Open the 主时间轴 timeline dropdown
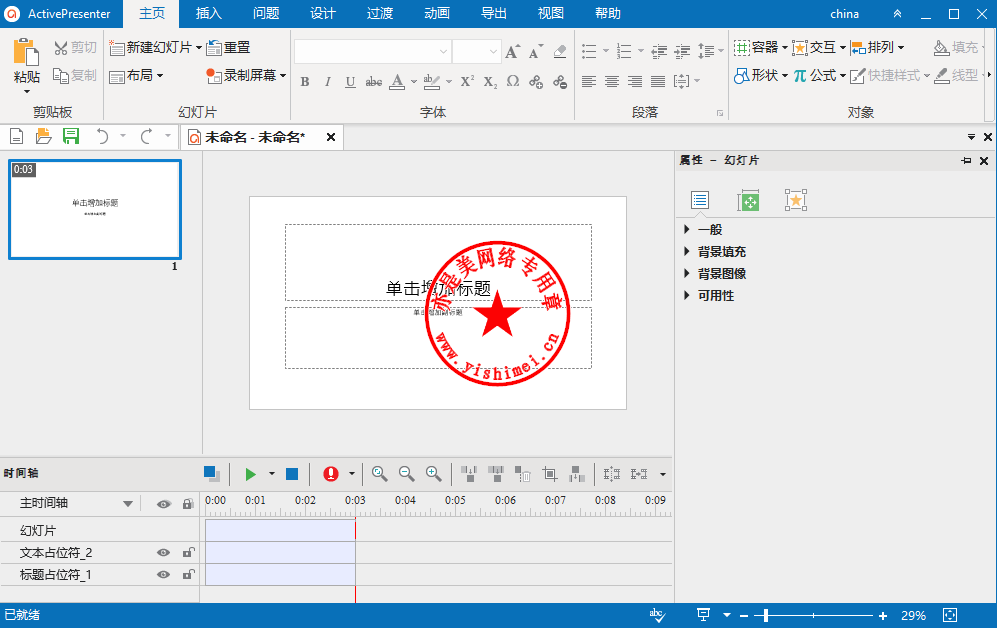The image size is (997, 628). click(x=128, y=504)
